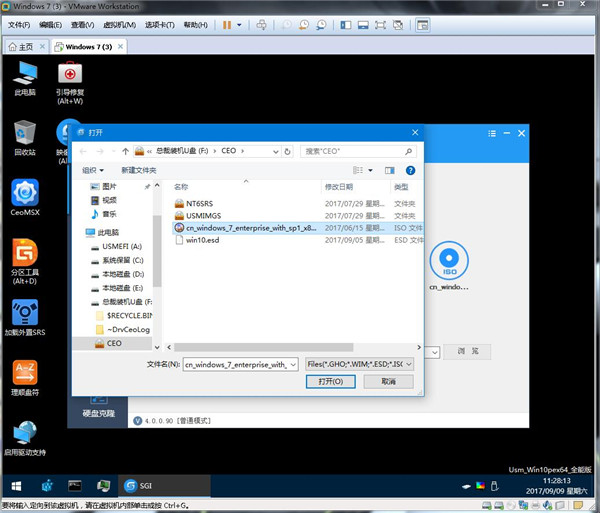This screenshot has width=600, height=513.
Task: Click VMware take snapshot icon
Action: tap(286, 25)
